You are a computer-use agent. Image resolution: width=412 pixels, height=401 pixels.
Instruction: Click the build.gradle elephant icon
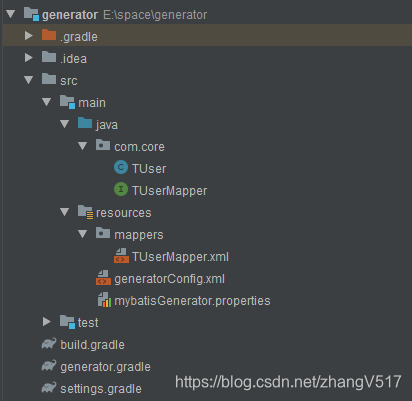point(49,343)
